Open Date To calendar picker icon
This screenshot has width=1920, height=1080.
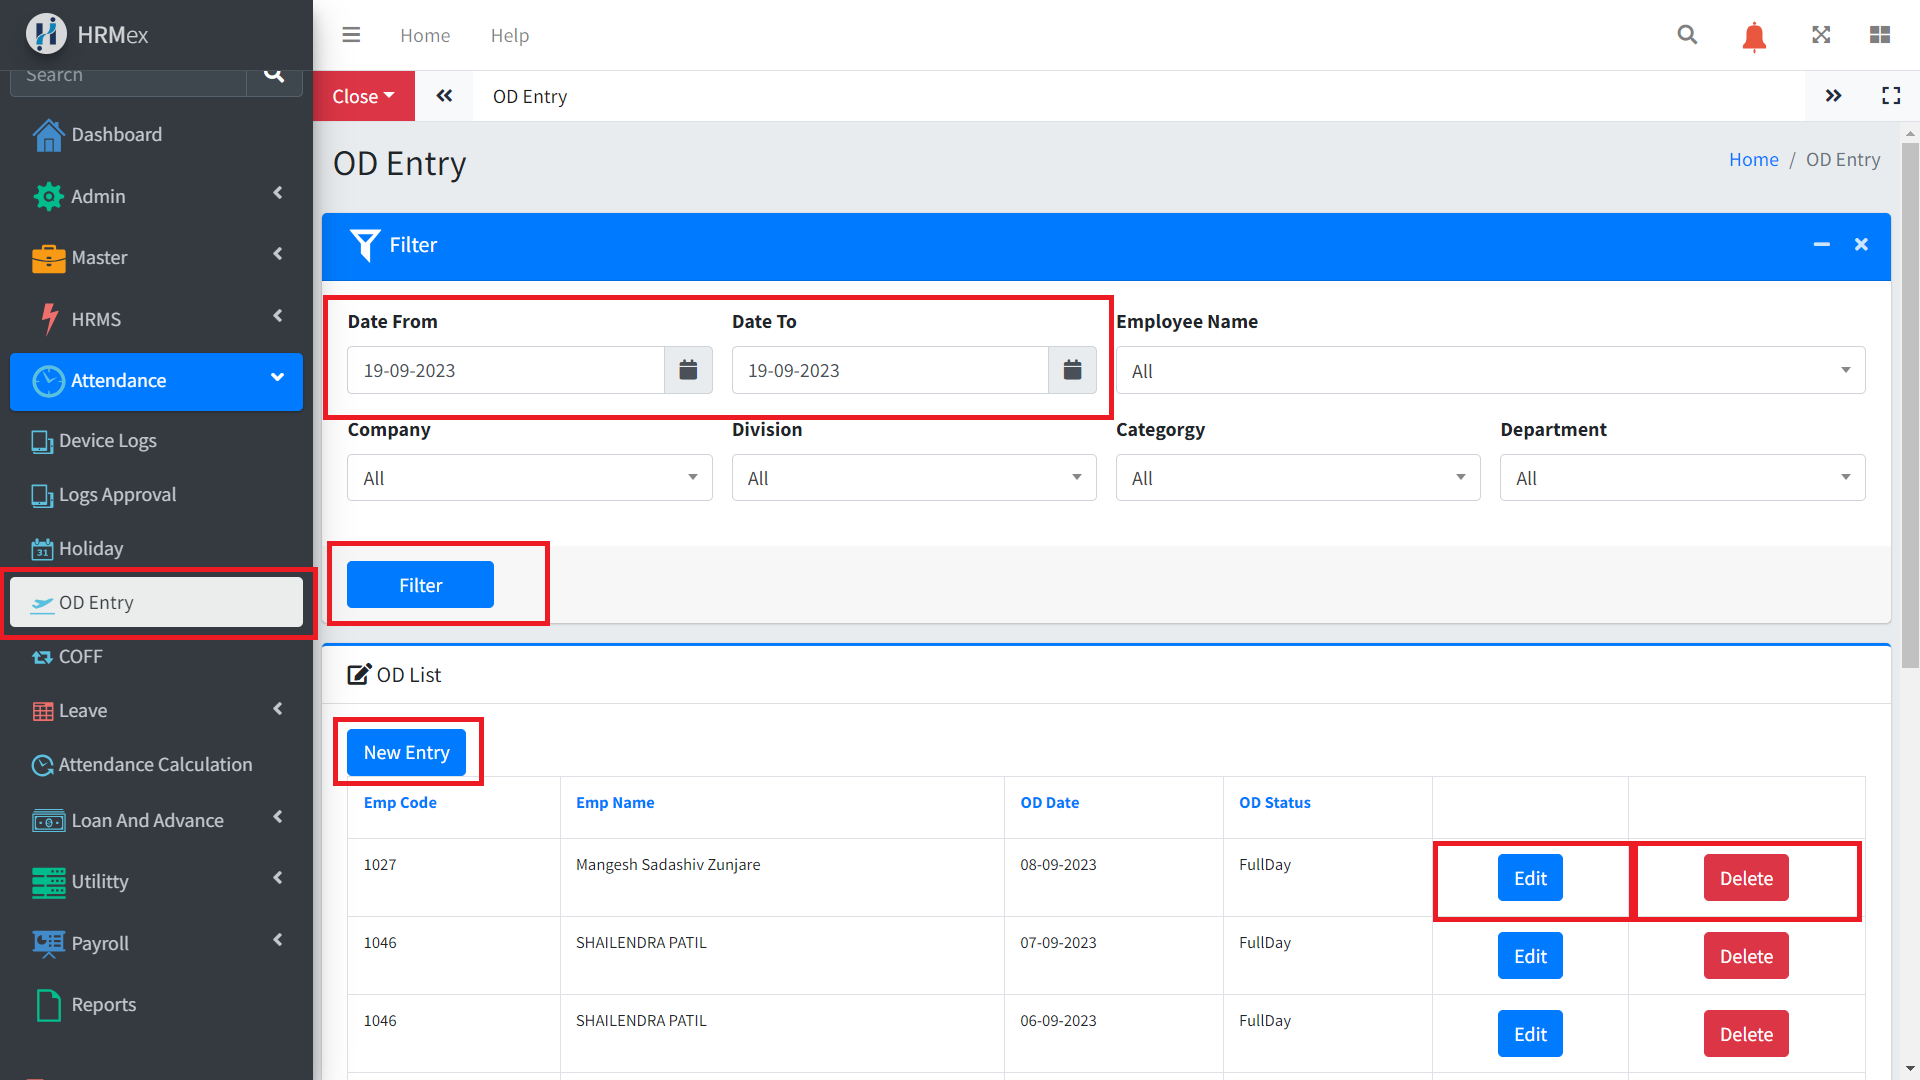(1072, 371)
